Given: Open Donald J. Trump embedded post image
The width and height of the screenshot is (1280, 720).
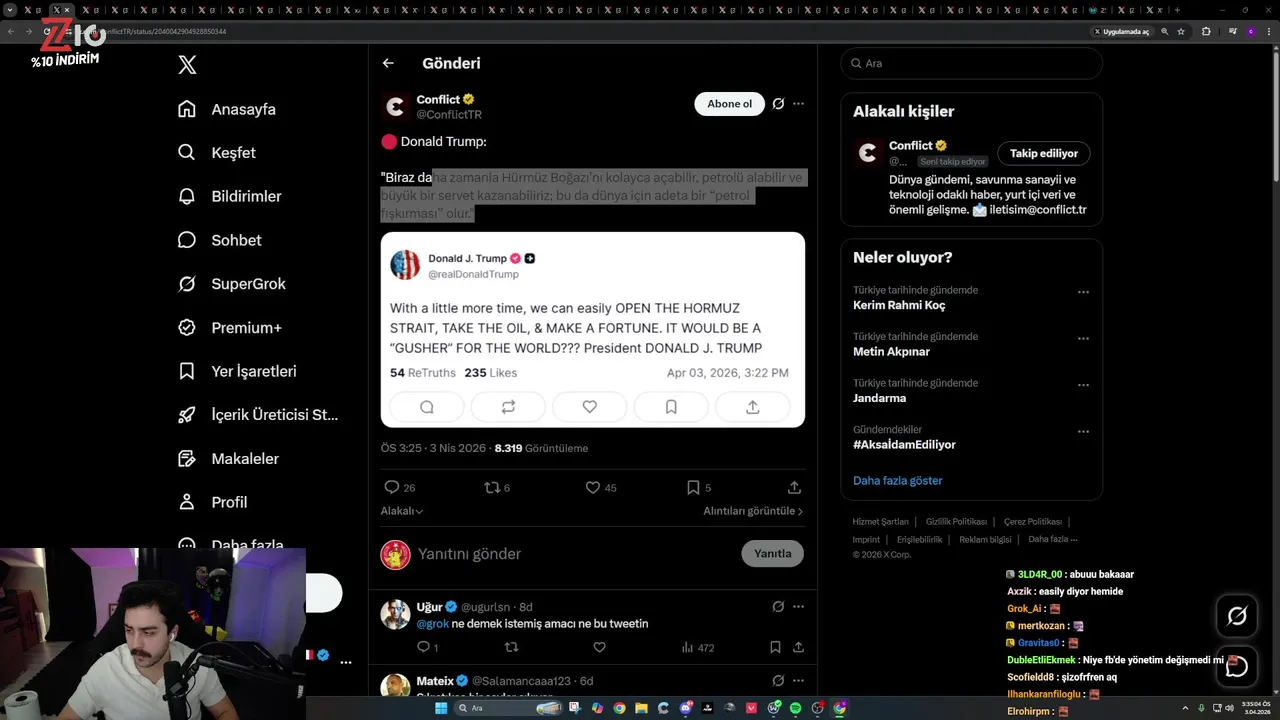Looking at the screenshot, I should coord(592,330).
